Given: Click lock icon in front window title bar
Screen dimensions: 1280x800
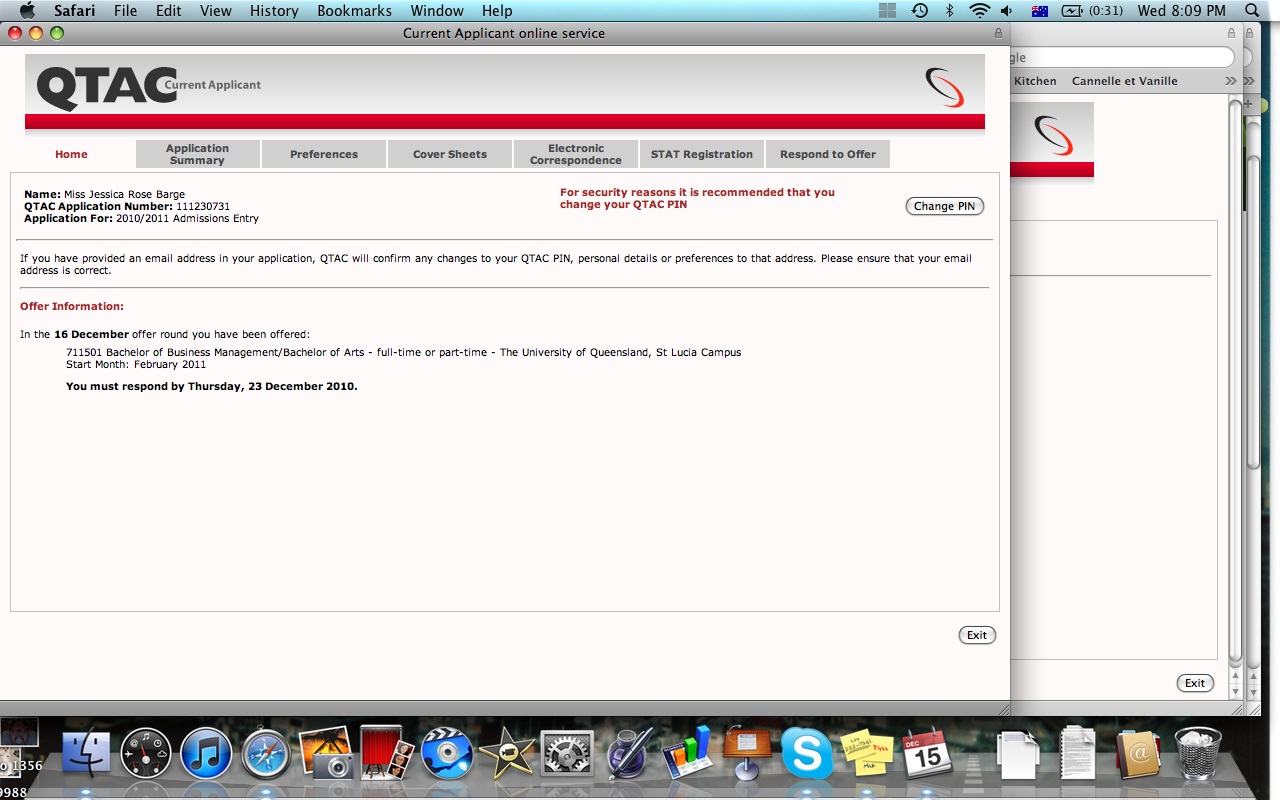Looking at the screenshot, I should point(998,33).
